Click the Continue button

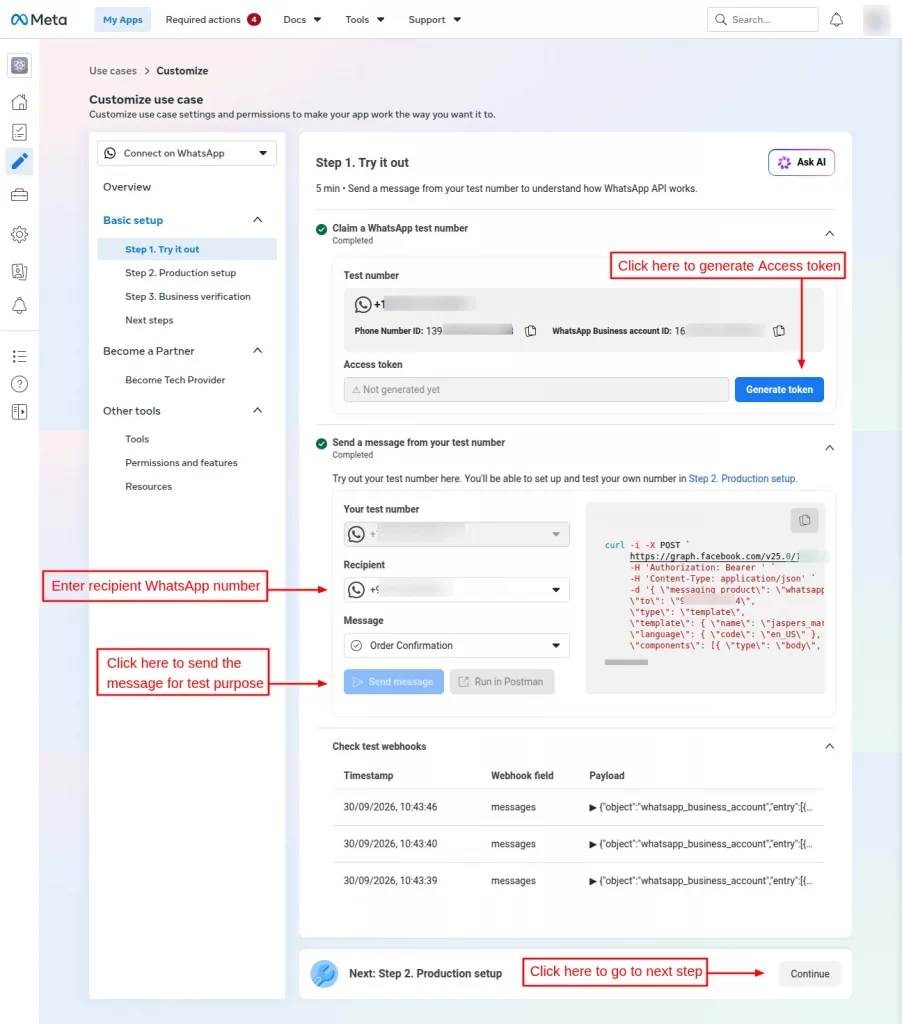click(x=809, y=974)
